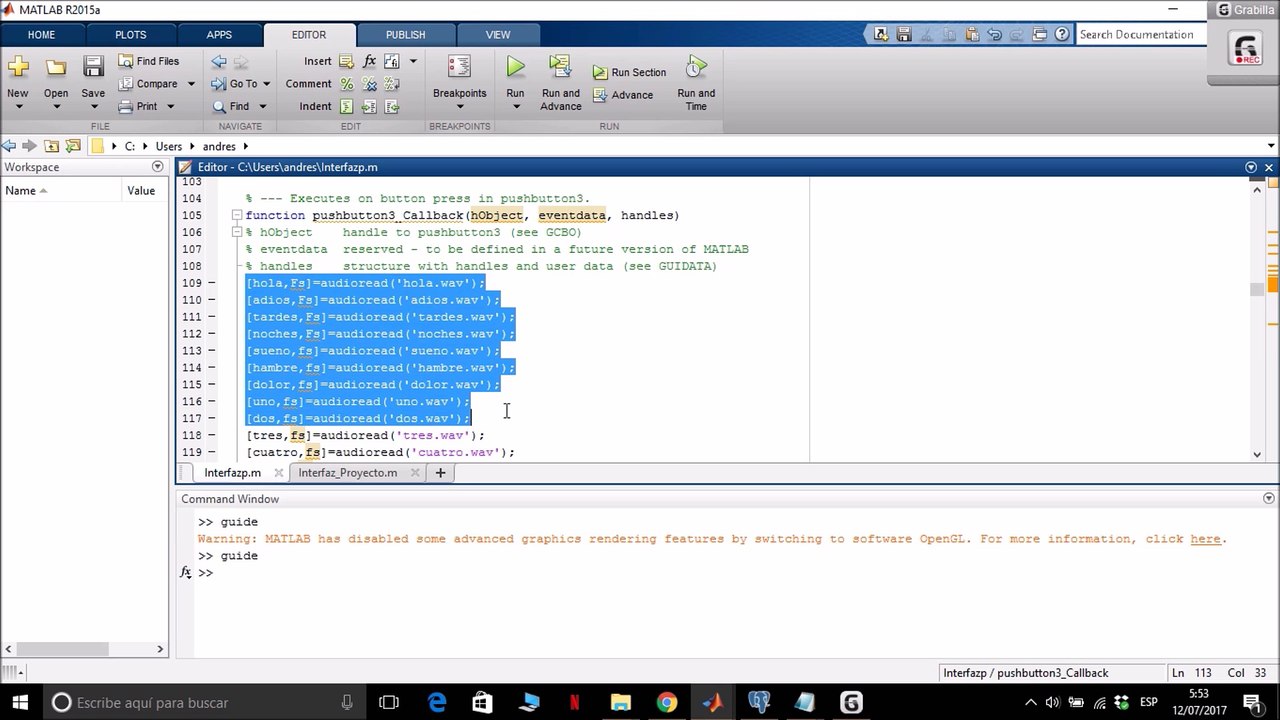Open the Help question mark icon
This screenshot has width=1280, height=720.
coord(1061,34)
